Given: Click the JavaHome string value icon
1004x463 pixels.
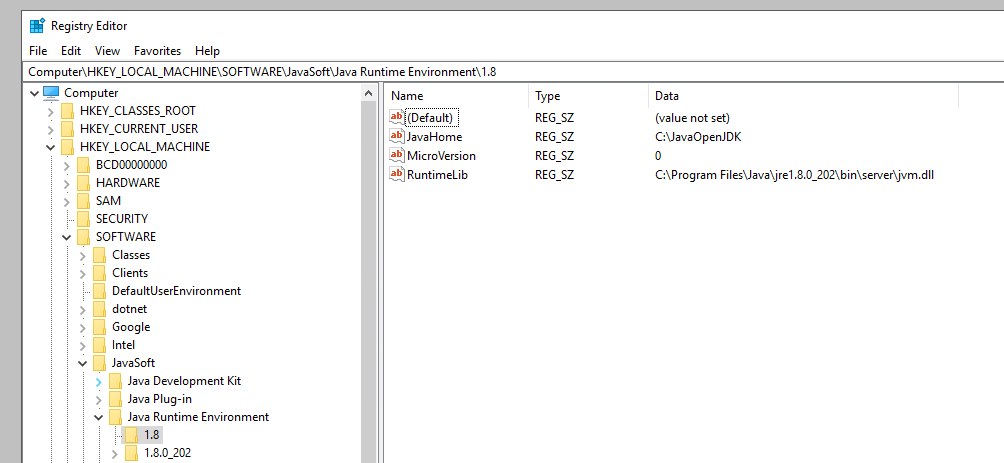Looking at the screenshot, I should (397, 137).
